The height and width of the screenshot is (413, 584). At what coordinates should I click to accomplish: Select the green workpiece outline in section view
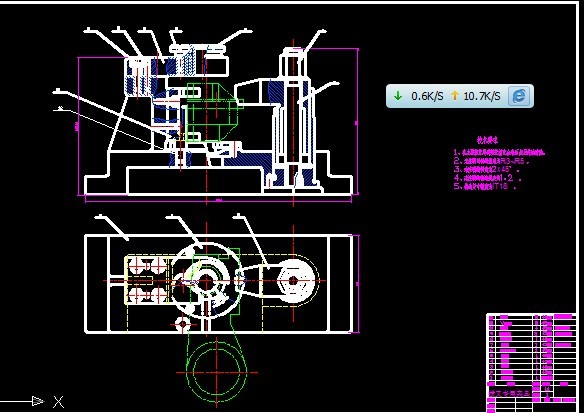tap(212, 112)
